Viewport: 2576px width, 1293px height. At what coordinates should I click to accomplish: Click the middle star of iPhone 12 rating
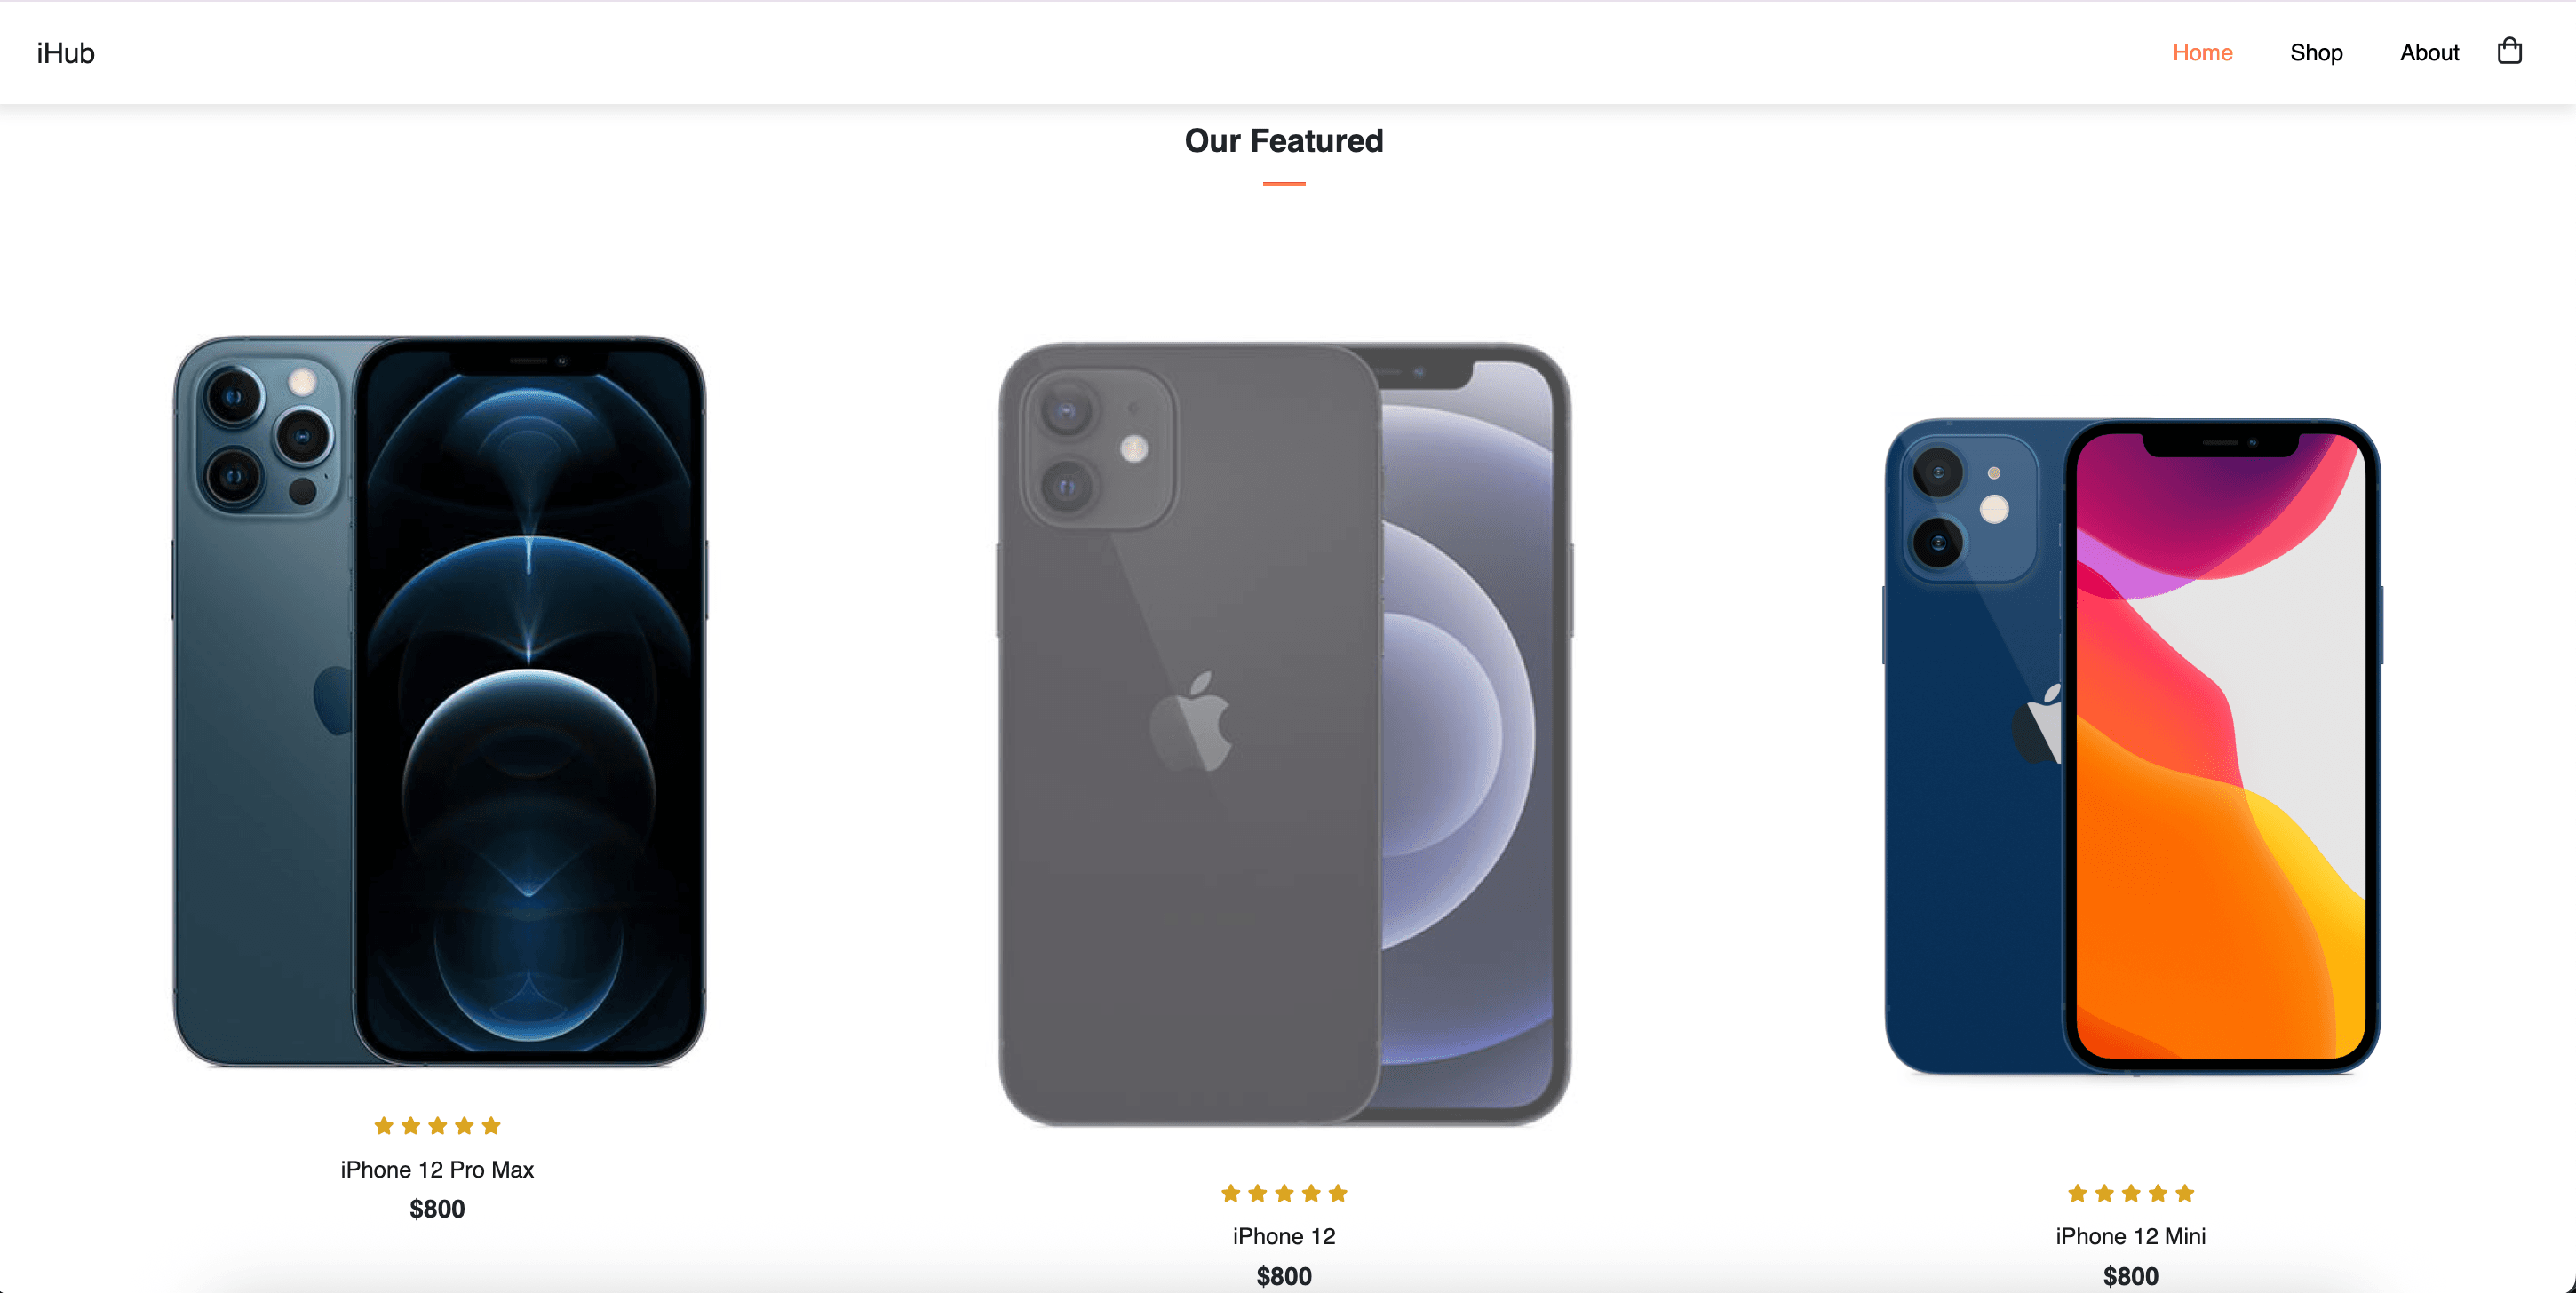(x=1284, y=1193)
